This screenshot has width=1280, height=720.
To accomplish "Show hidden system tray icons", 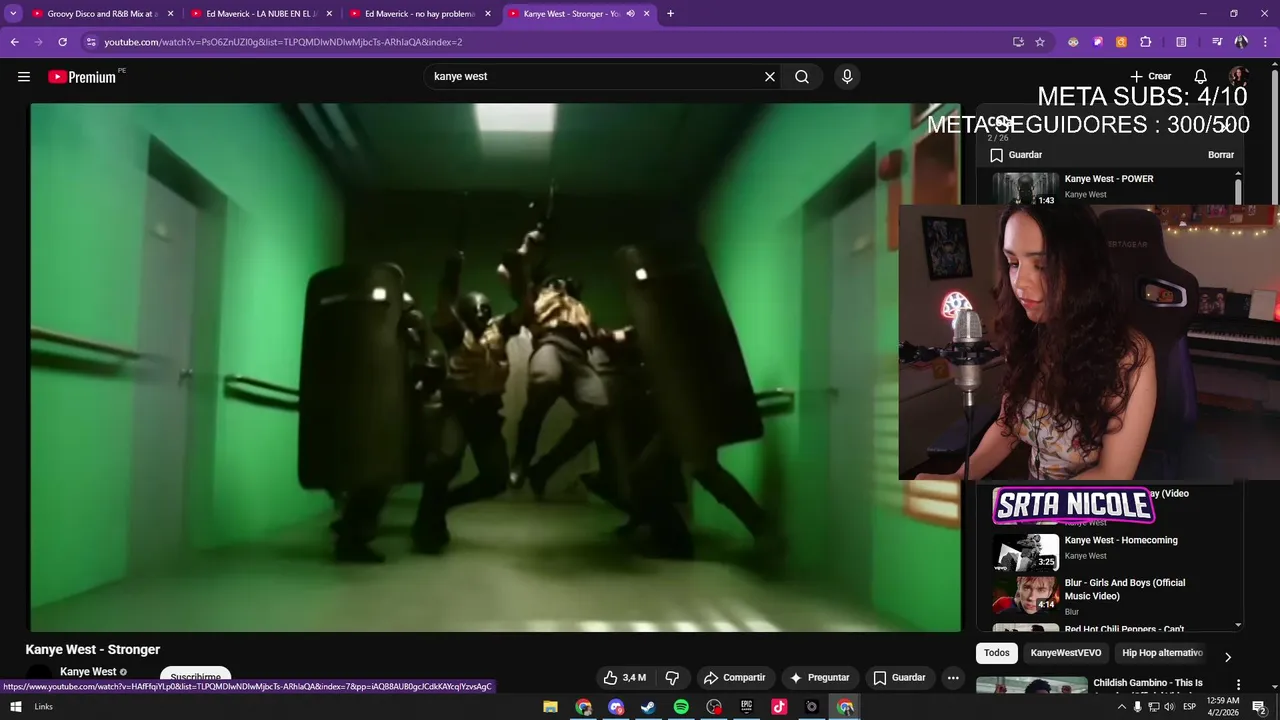I will [x=1121, y=707].
